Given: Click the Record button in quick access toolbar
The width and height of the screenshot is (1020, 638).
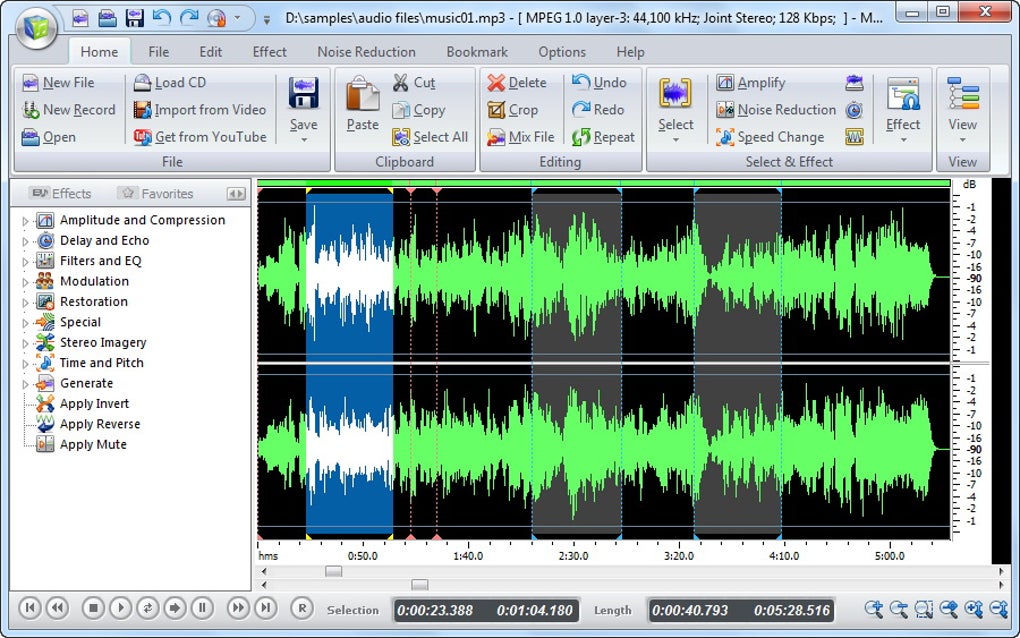Looking at the screenshot, I should tap(217, 18).
